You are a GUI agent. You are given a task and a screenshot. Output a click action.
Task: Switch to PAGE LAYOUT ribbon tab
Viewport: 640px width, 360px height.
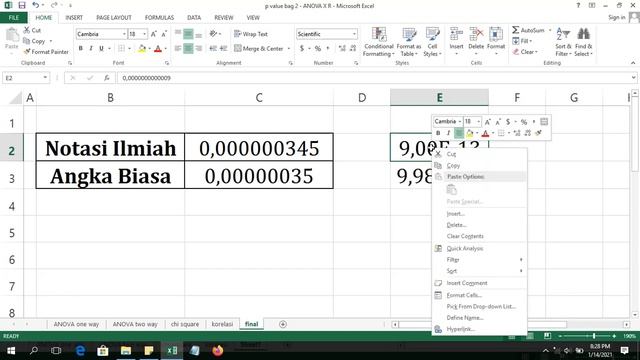click(114, 18)
